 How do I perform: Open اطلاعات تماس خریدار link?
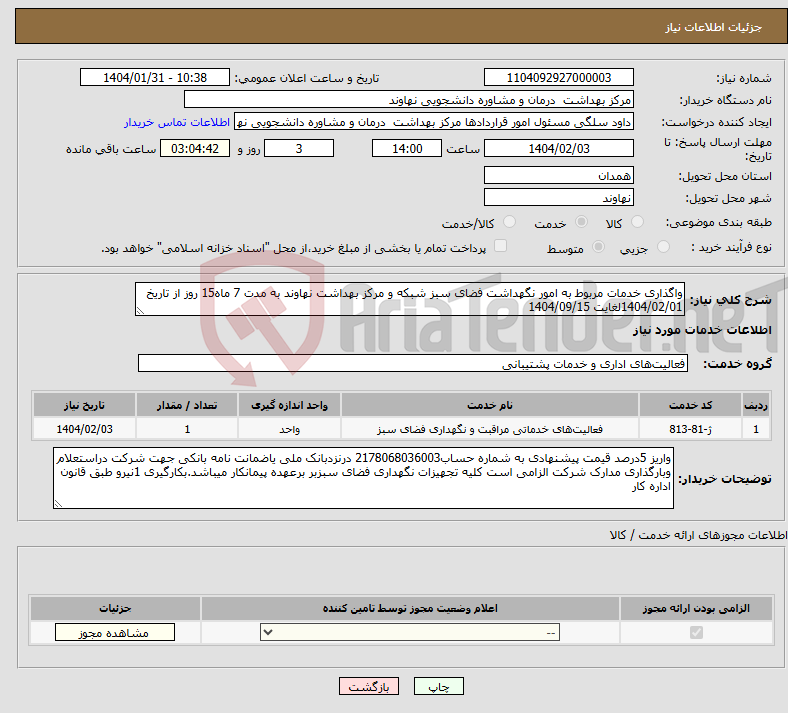tap(177, 122)
